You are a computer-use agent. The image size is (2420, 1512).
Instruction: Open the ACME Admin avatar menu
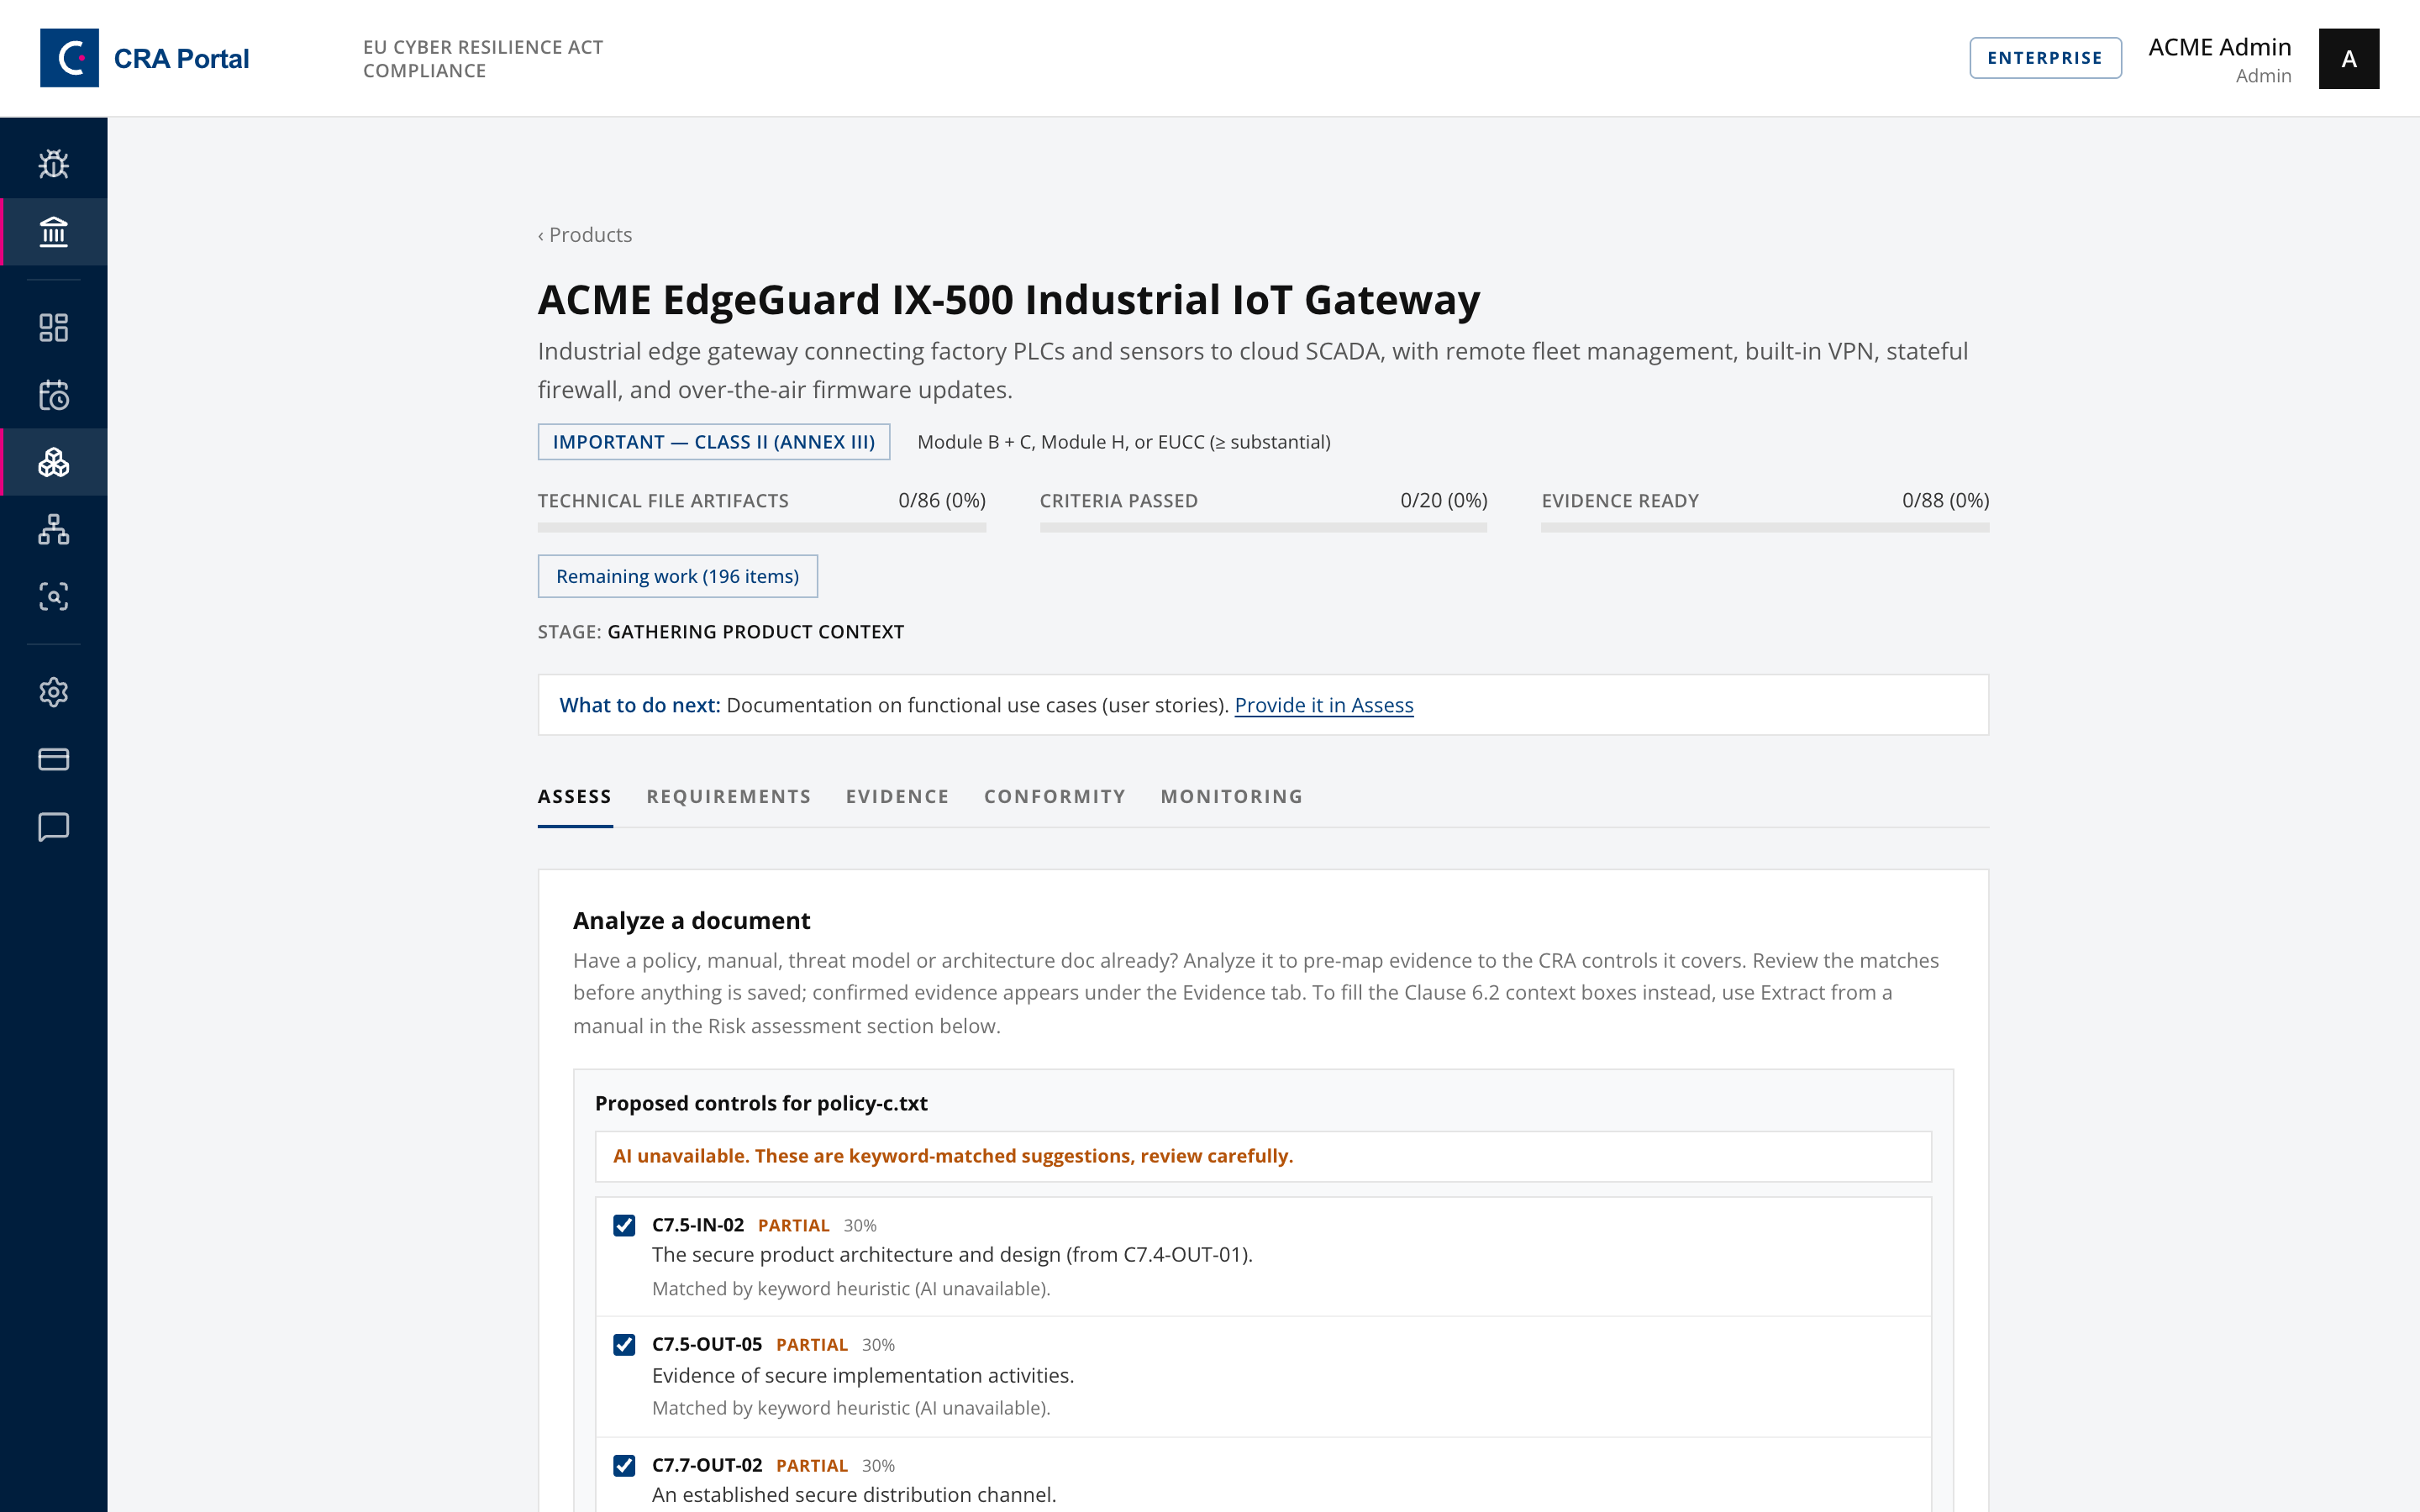[x=2348, y=59]
